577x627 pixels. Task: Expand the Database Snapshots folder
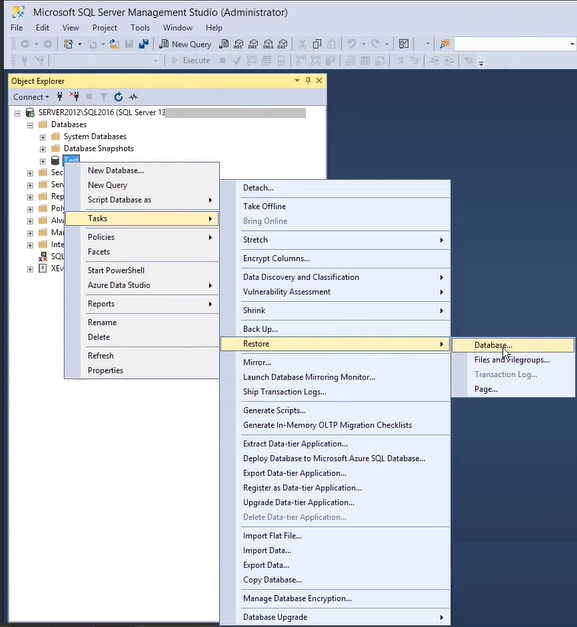point(43,149)
